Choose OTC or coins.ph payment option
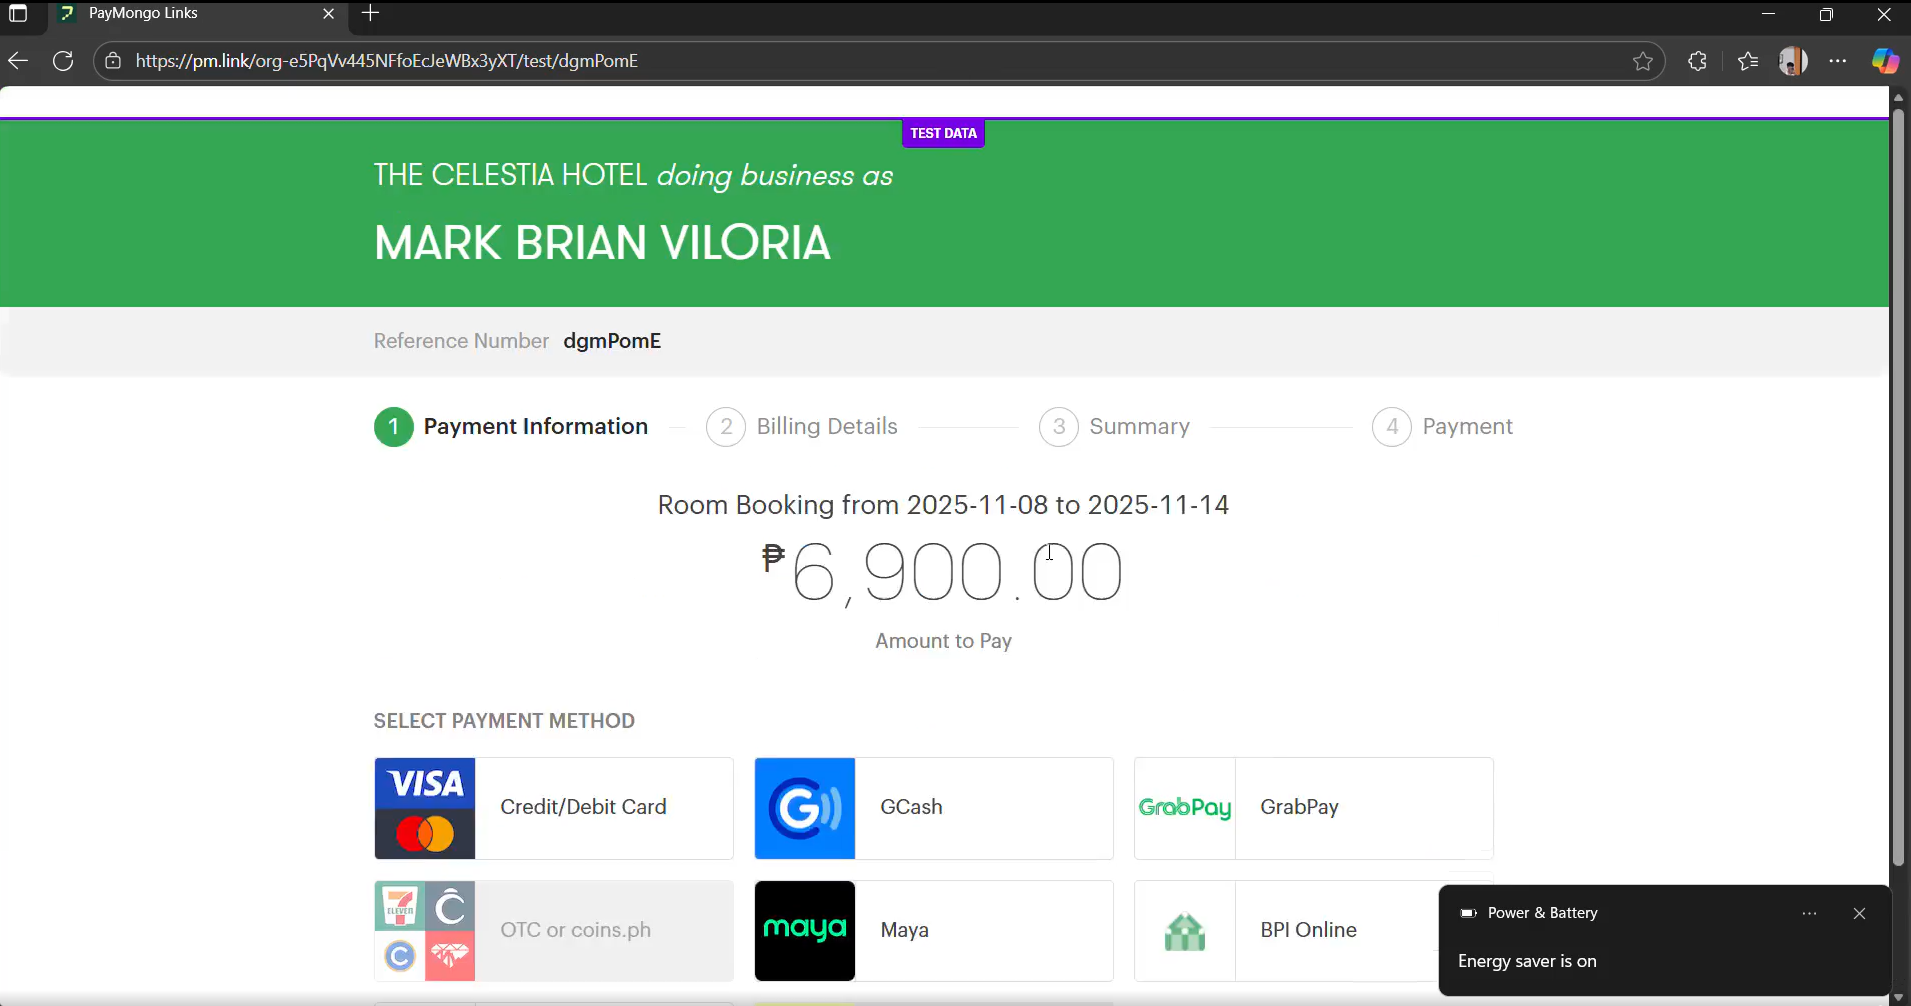 pos(554,931)
